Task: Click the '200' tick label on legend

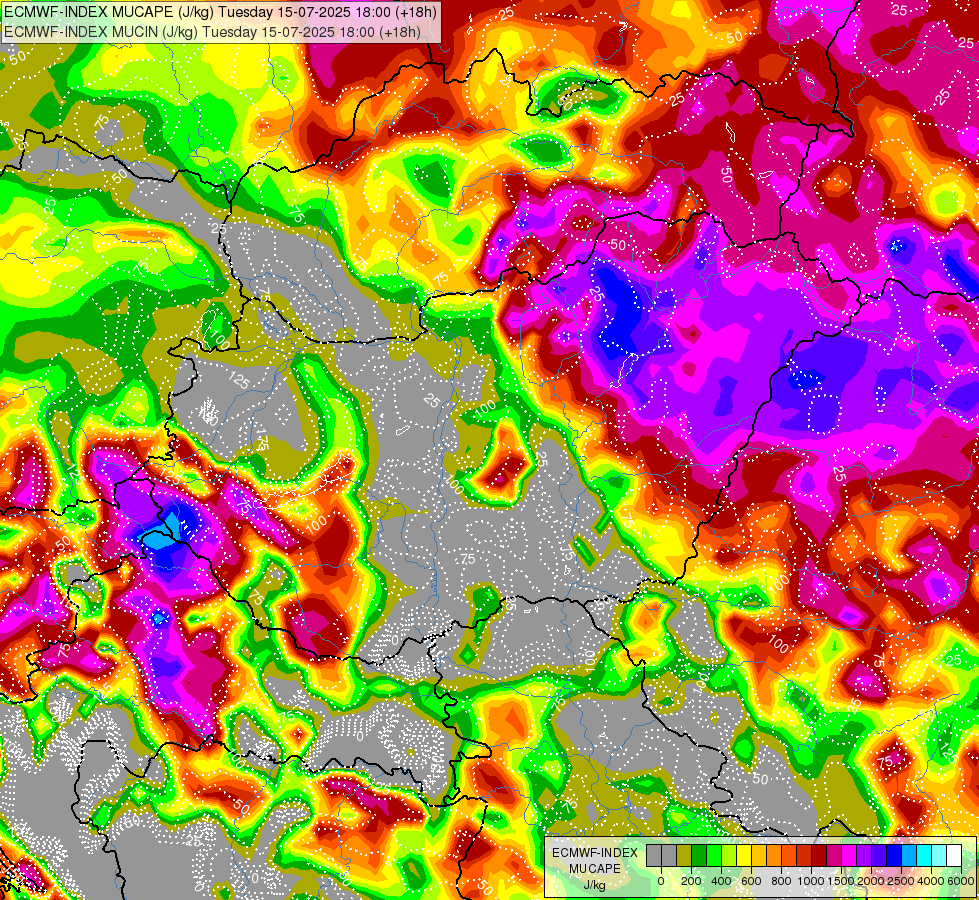Action: coord(691,881)
